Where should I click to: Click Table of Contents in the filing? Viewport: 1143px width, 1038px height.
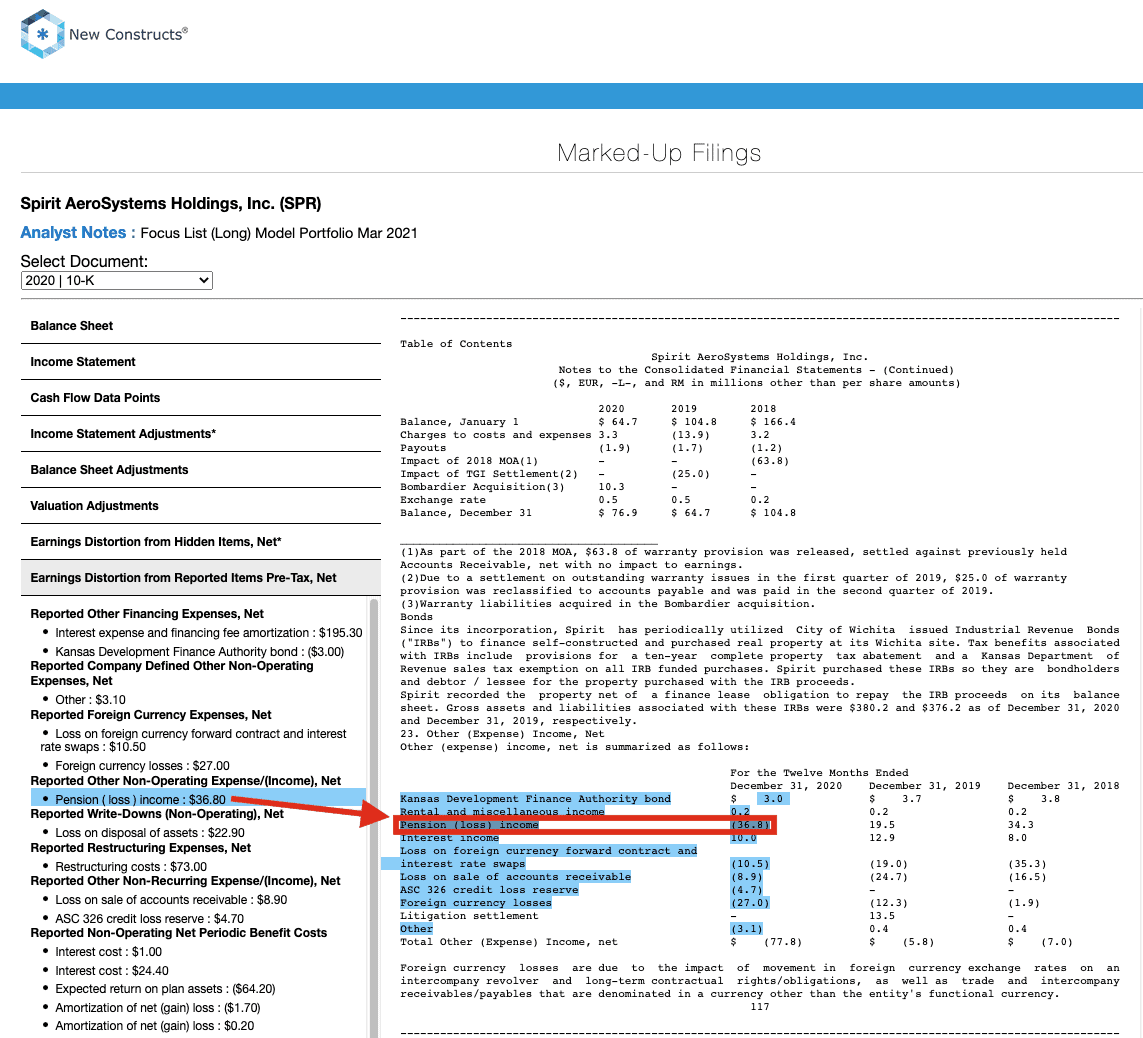tap(456, 344)
